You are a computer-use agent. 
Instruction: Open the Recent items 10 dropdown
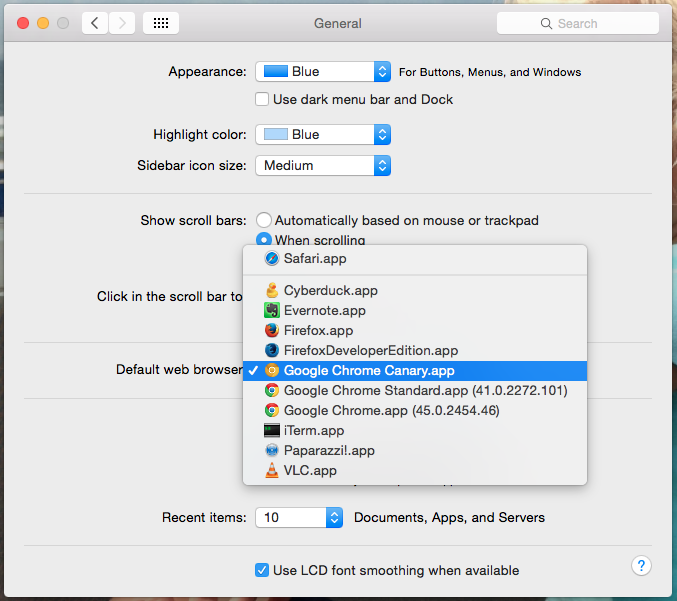(299, 517)
